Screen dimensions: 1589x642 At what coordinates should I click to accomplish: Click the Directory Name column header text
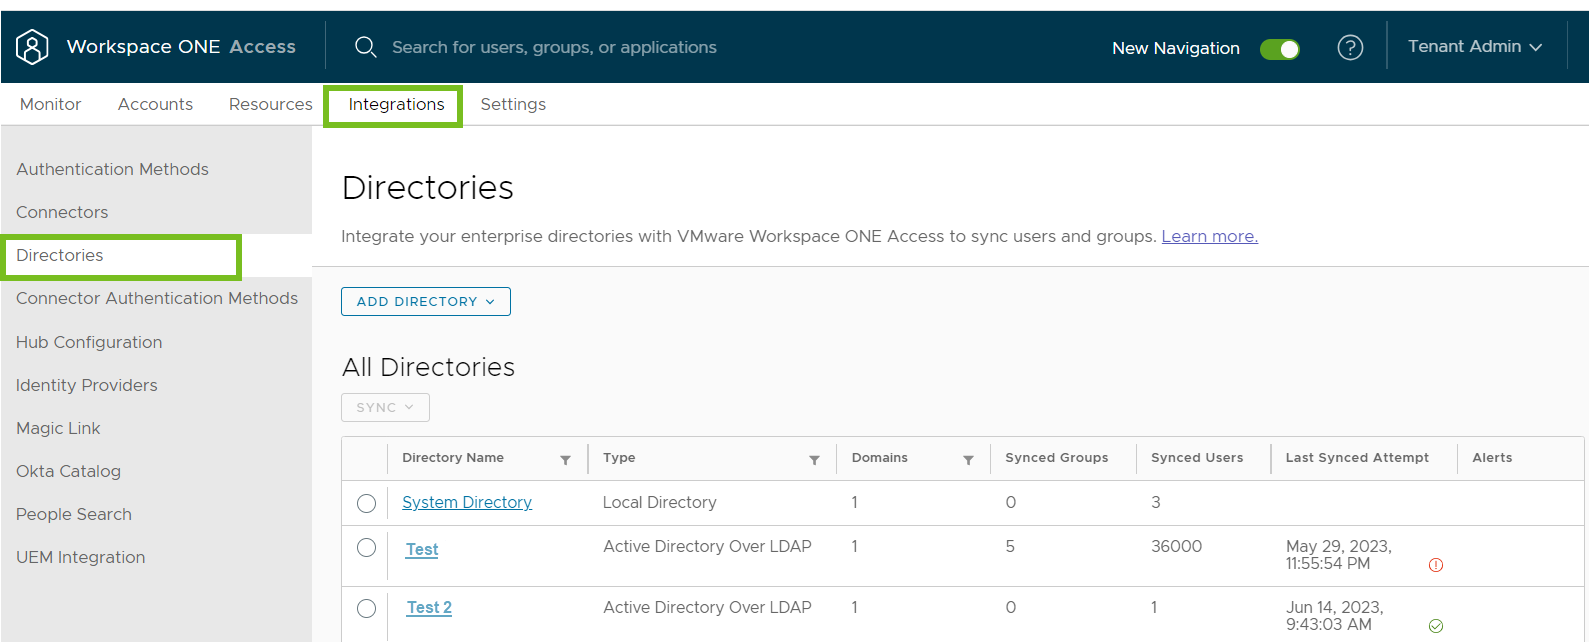[x=453, y=458]
